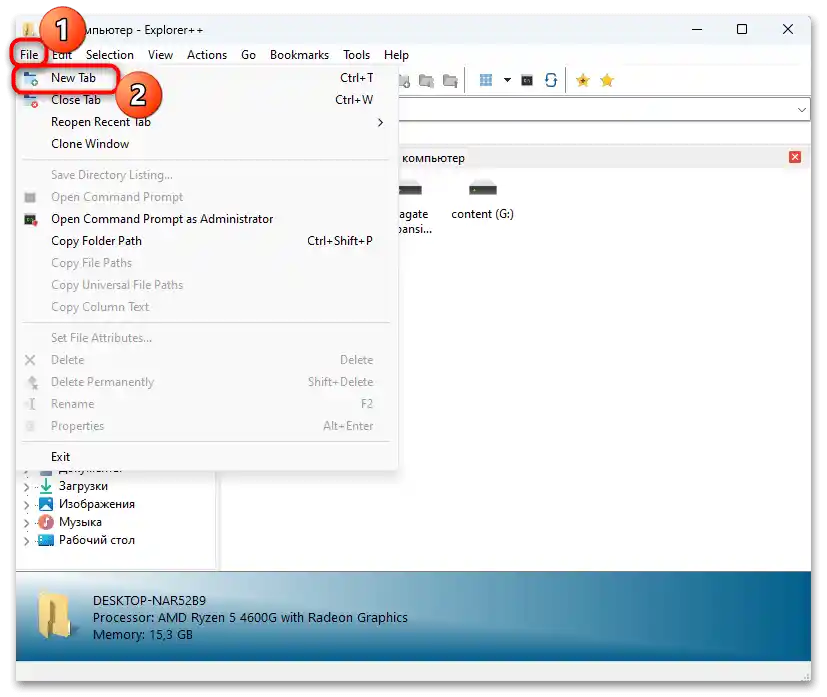
Task: Click the new folder toolbar icon
Action: (x=405, y=80)
